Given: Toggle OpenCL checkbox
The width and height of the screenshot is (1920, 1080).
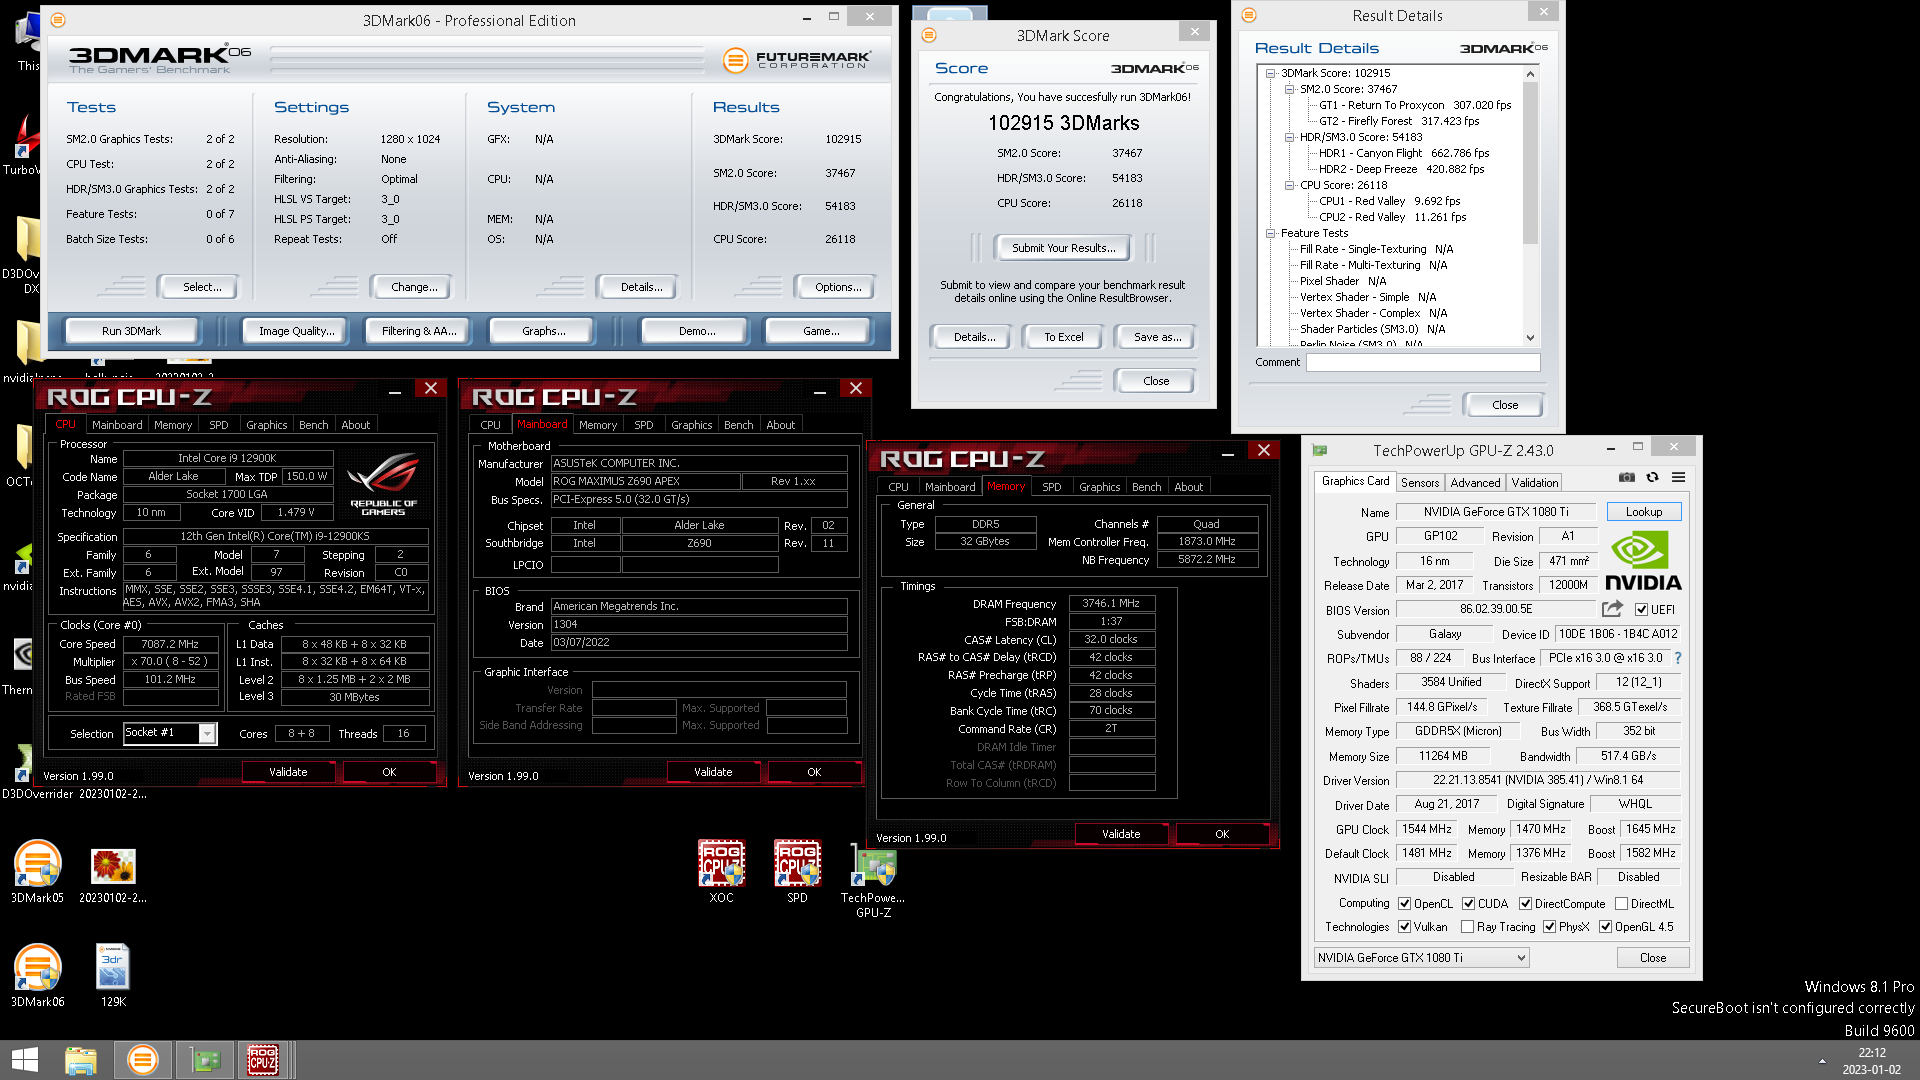Looking at the screenshot, I should pyautogui.click(x=1405, y=904).
